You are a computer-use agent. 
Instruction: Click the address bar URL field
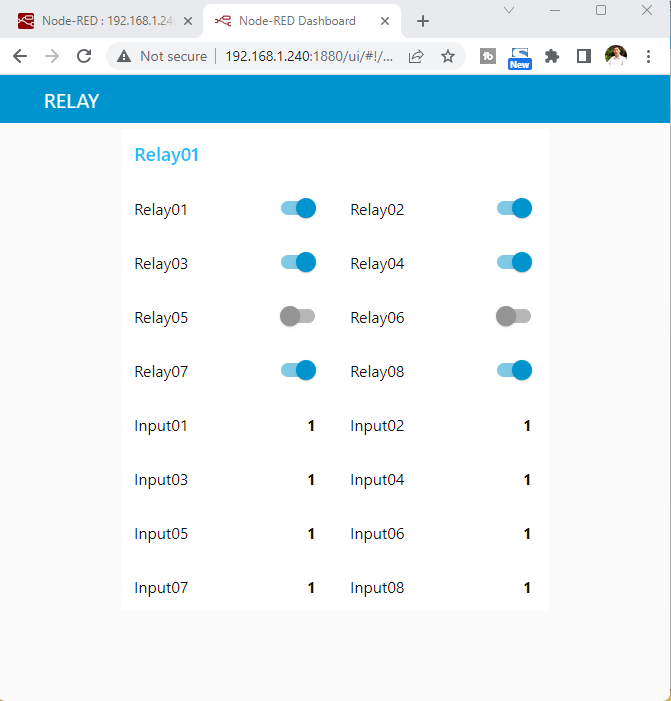(308, 57)
